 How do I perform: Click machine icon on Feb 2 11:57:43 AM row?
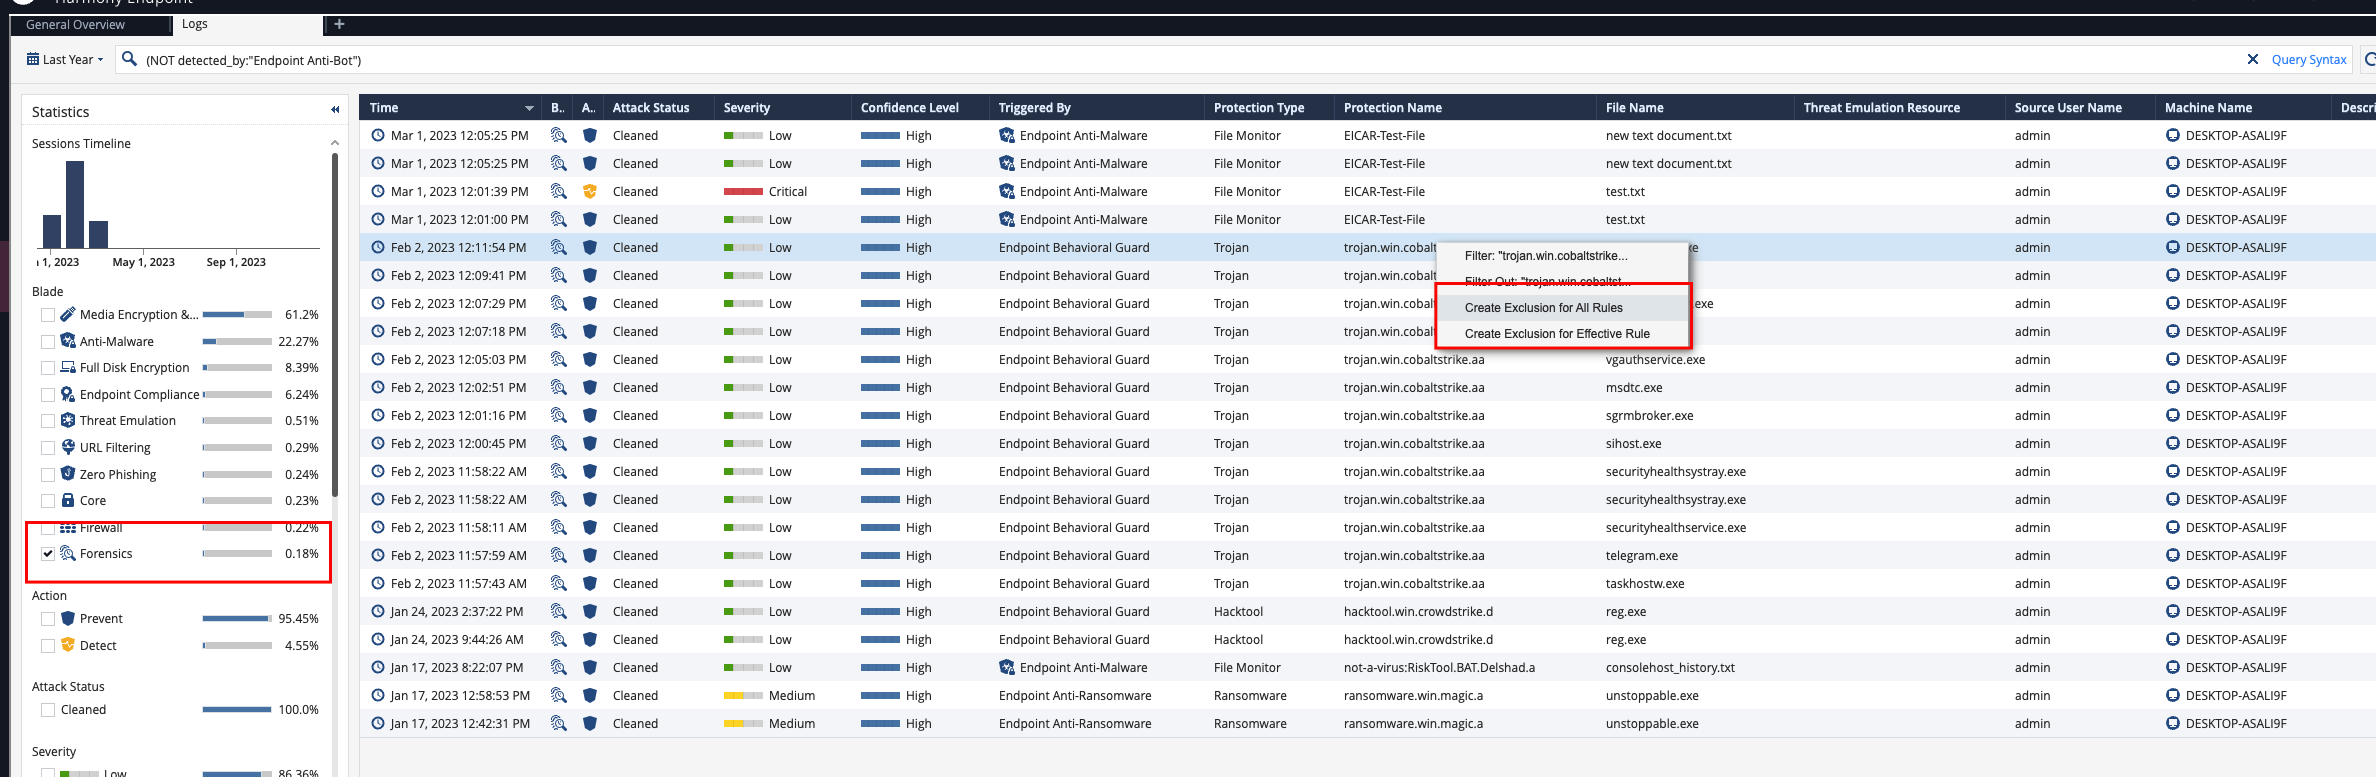pyautogui.click(x=2173, y=583)
